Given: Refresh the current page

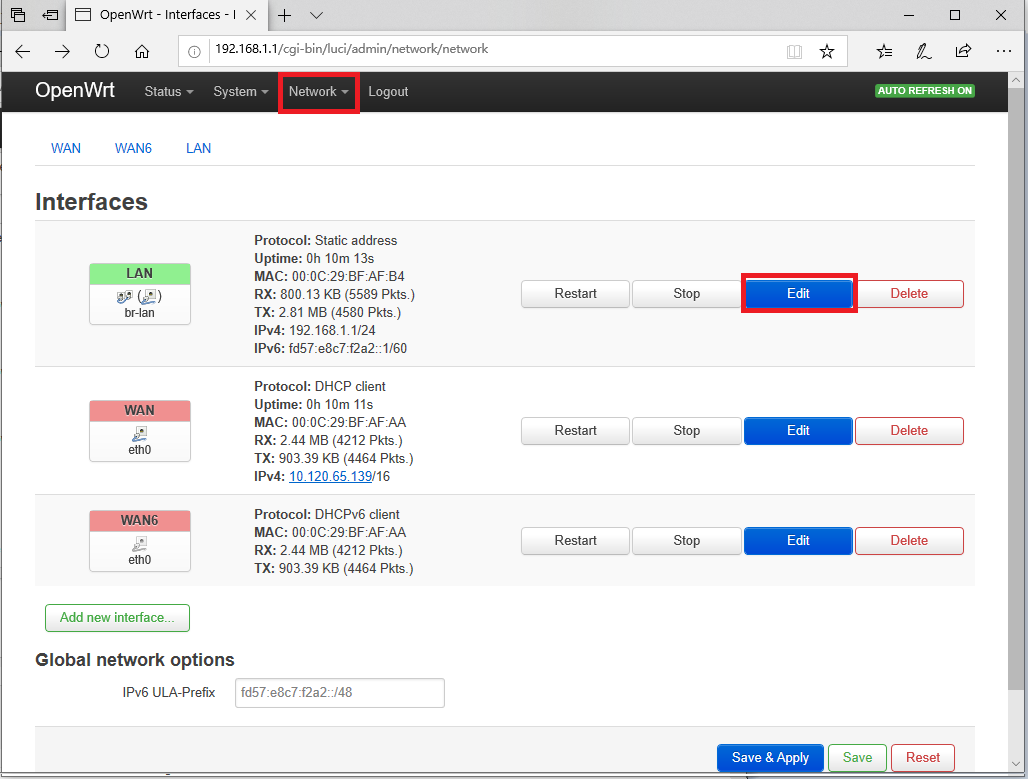Looking at the screenshot, I should point(102,51).
